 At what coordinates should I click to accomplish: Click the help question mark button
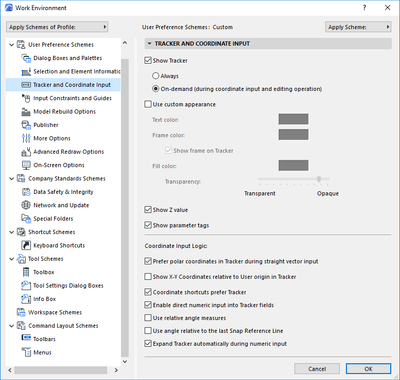(364, 8)
